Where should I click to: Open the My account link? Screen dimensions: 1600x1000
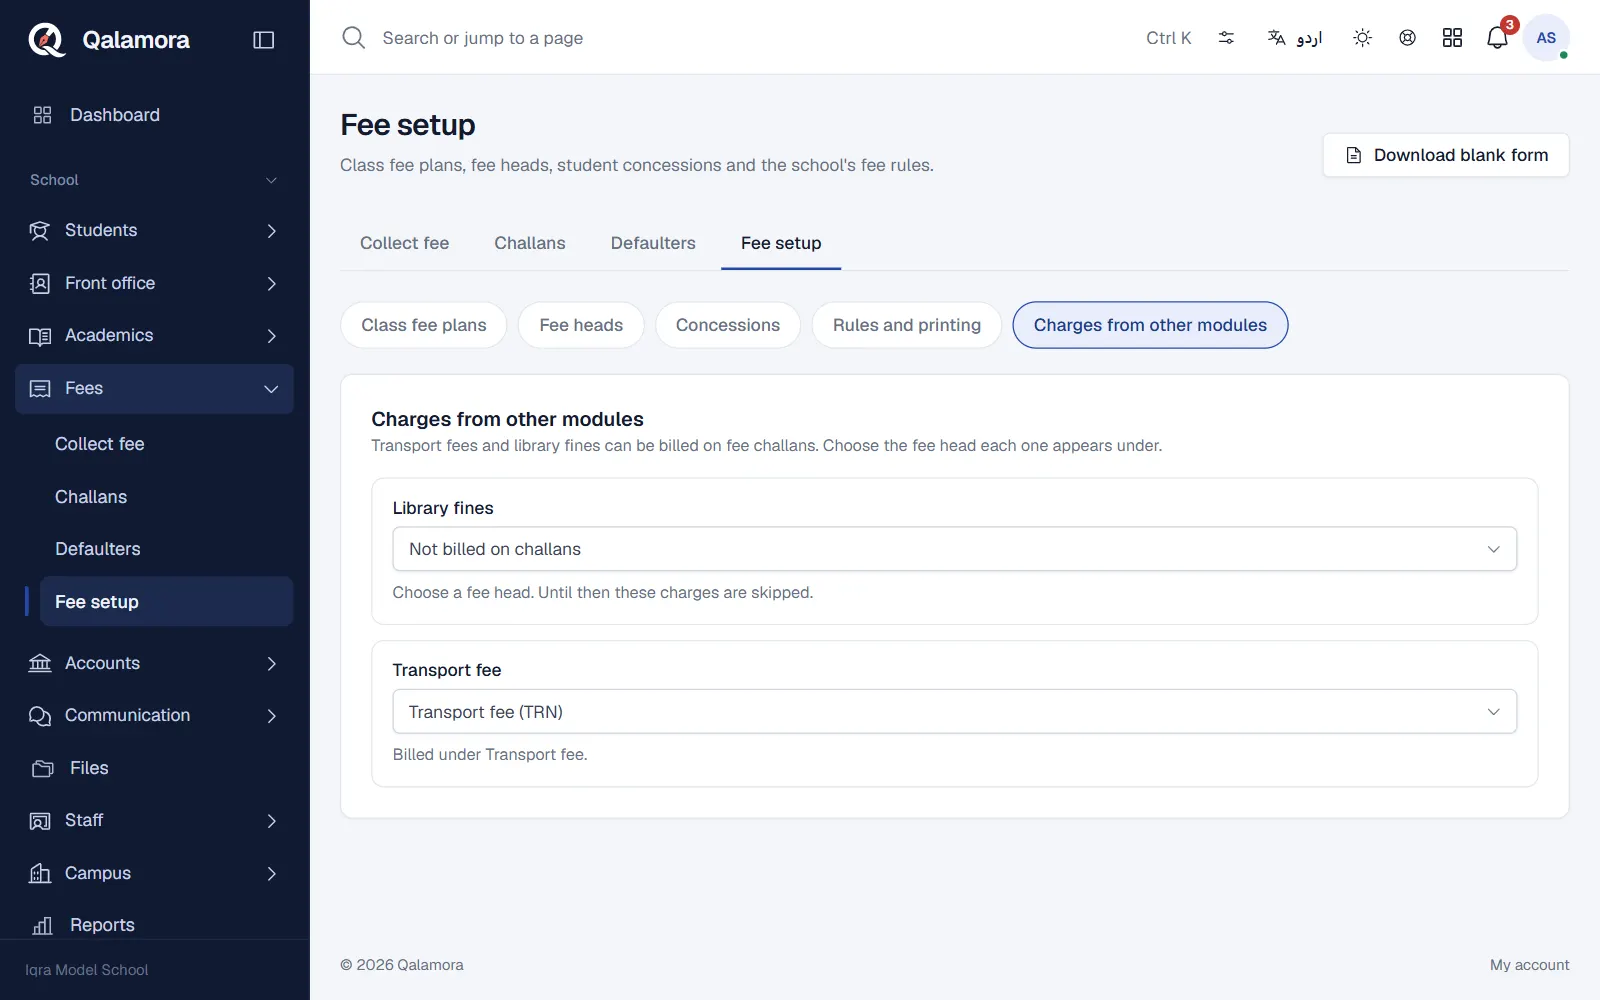click(1529, 965)
